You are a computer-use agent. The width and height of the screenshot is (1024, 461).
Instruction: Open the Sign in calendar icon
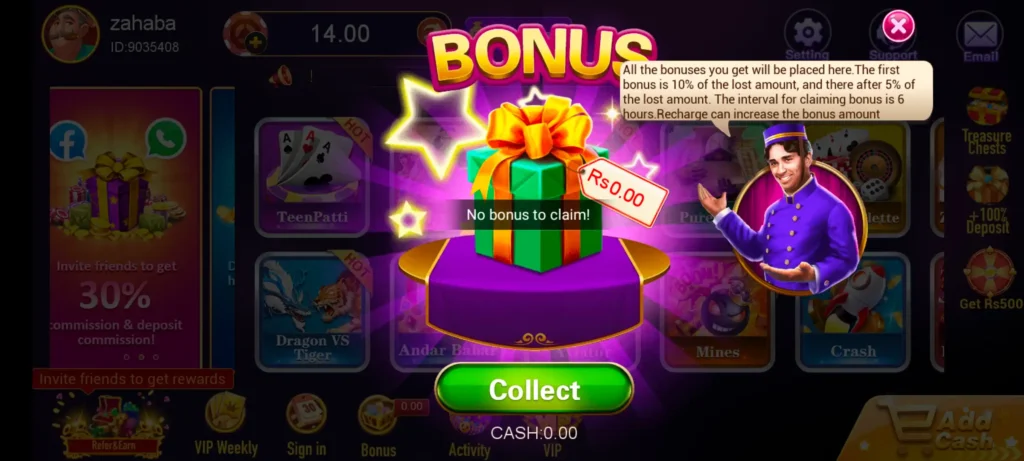pyautogui.click(x=306, y=424)
